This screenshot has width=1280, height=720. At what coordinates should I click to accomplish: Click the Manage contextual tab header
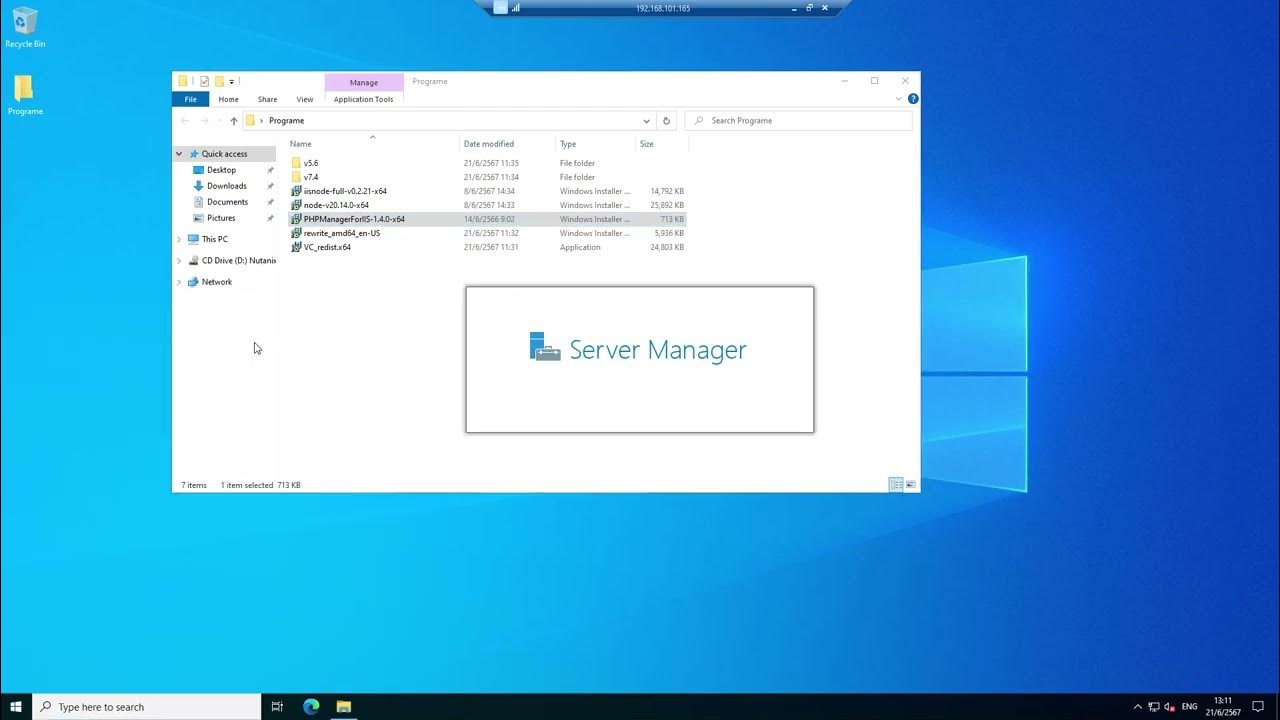click(364, 82)
